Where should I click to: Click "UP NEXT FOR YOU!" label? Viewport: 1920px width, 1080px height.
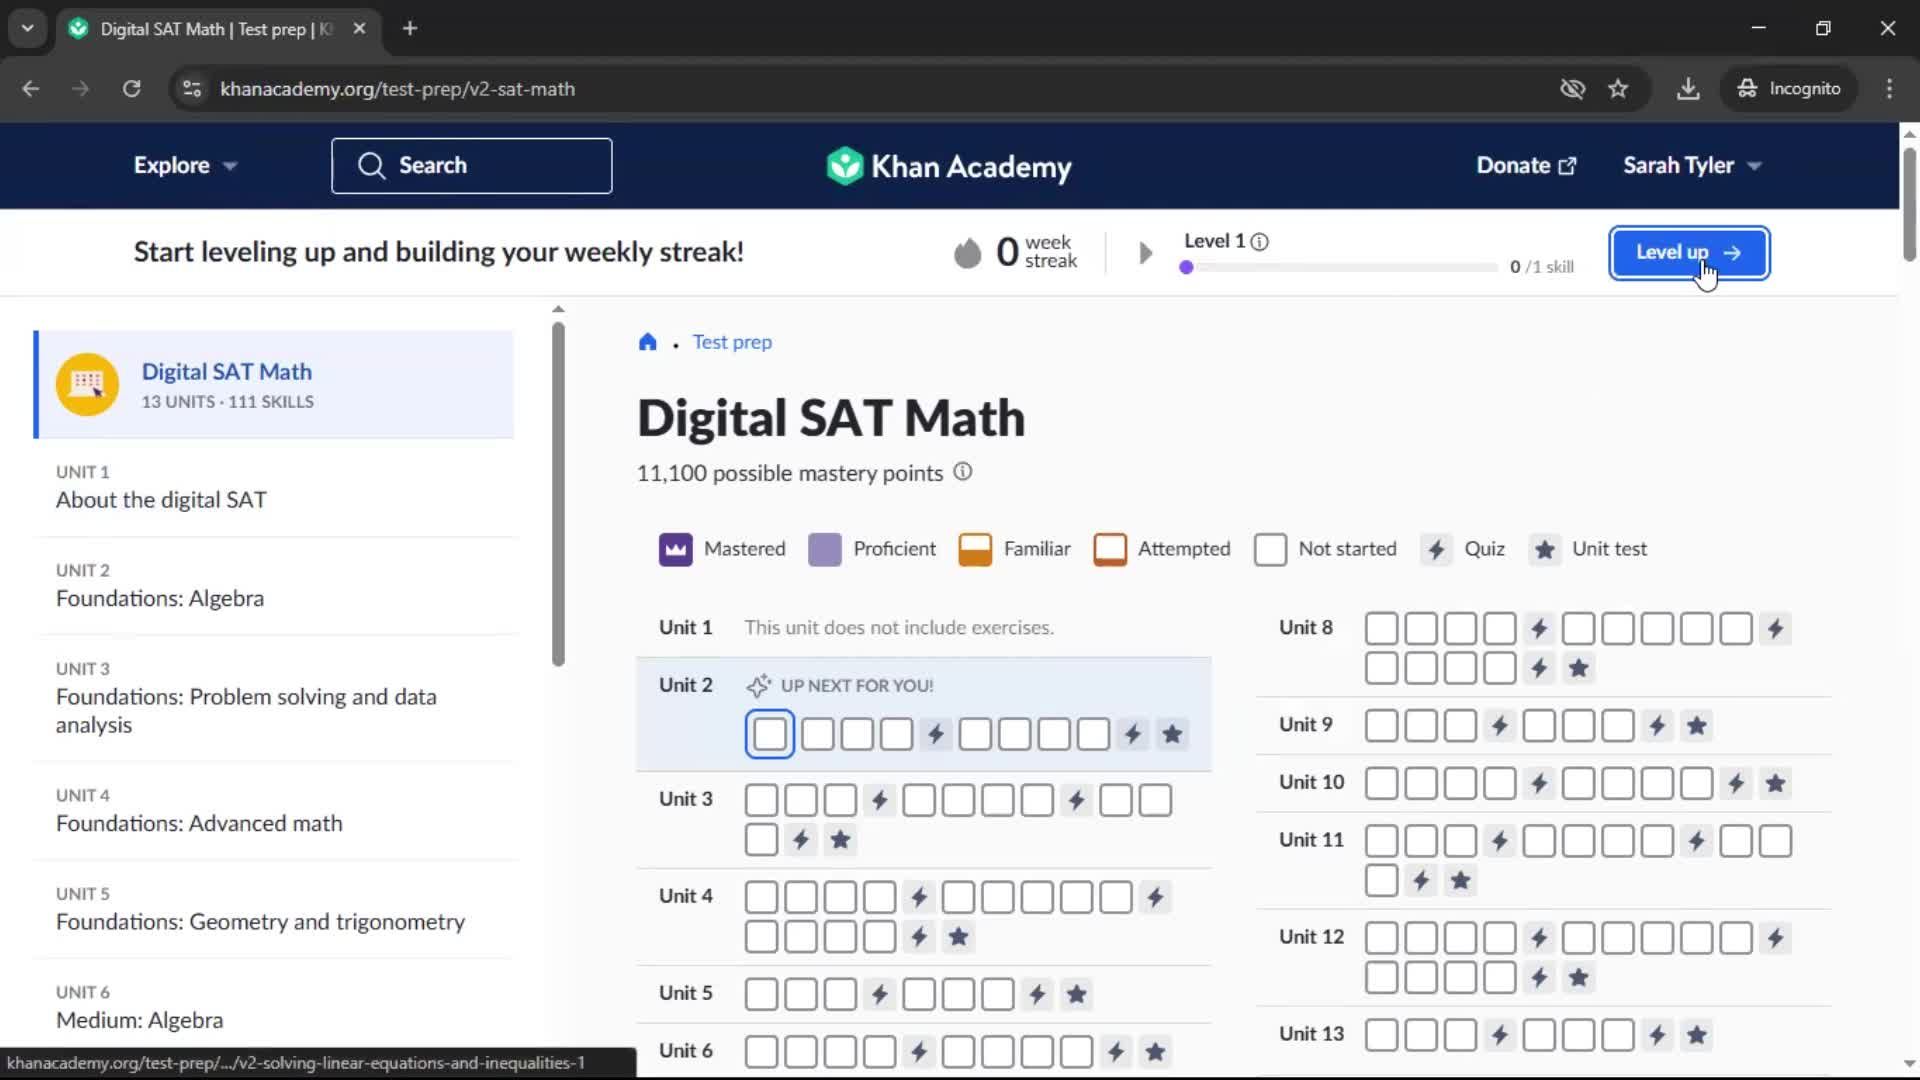pos(857,686)
